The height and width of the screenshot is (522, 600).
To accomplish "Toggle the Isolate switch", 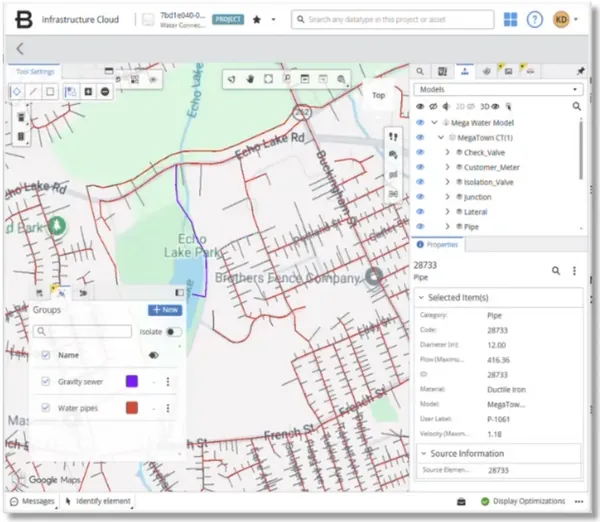I will (173, 332).
